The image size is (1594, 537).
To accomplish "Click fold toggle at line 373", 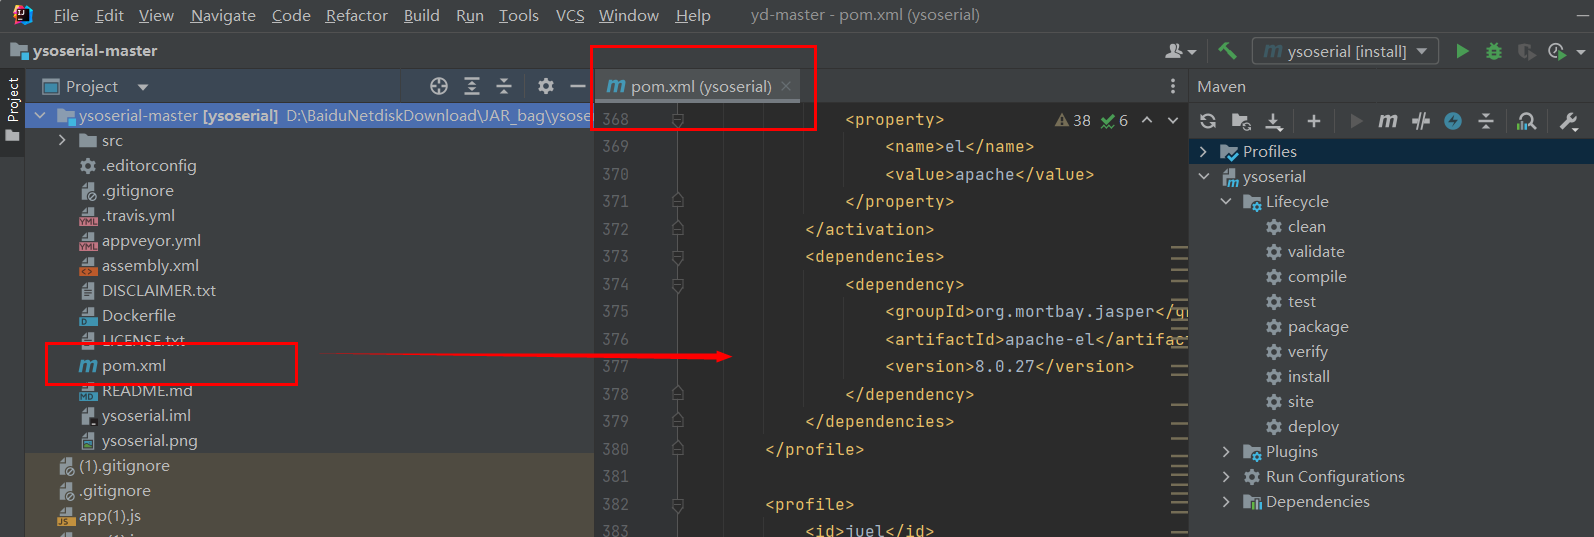I will (678, 257).
